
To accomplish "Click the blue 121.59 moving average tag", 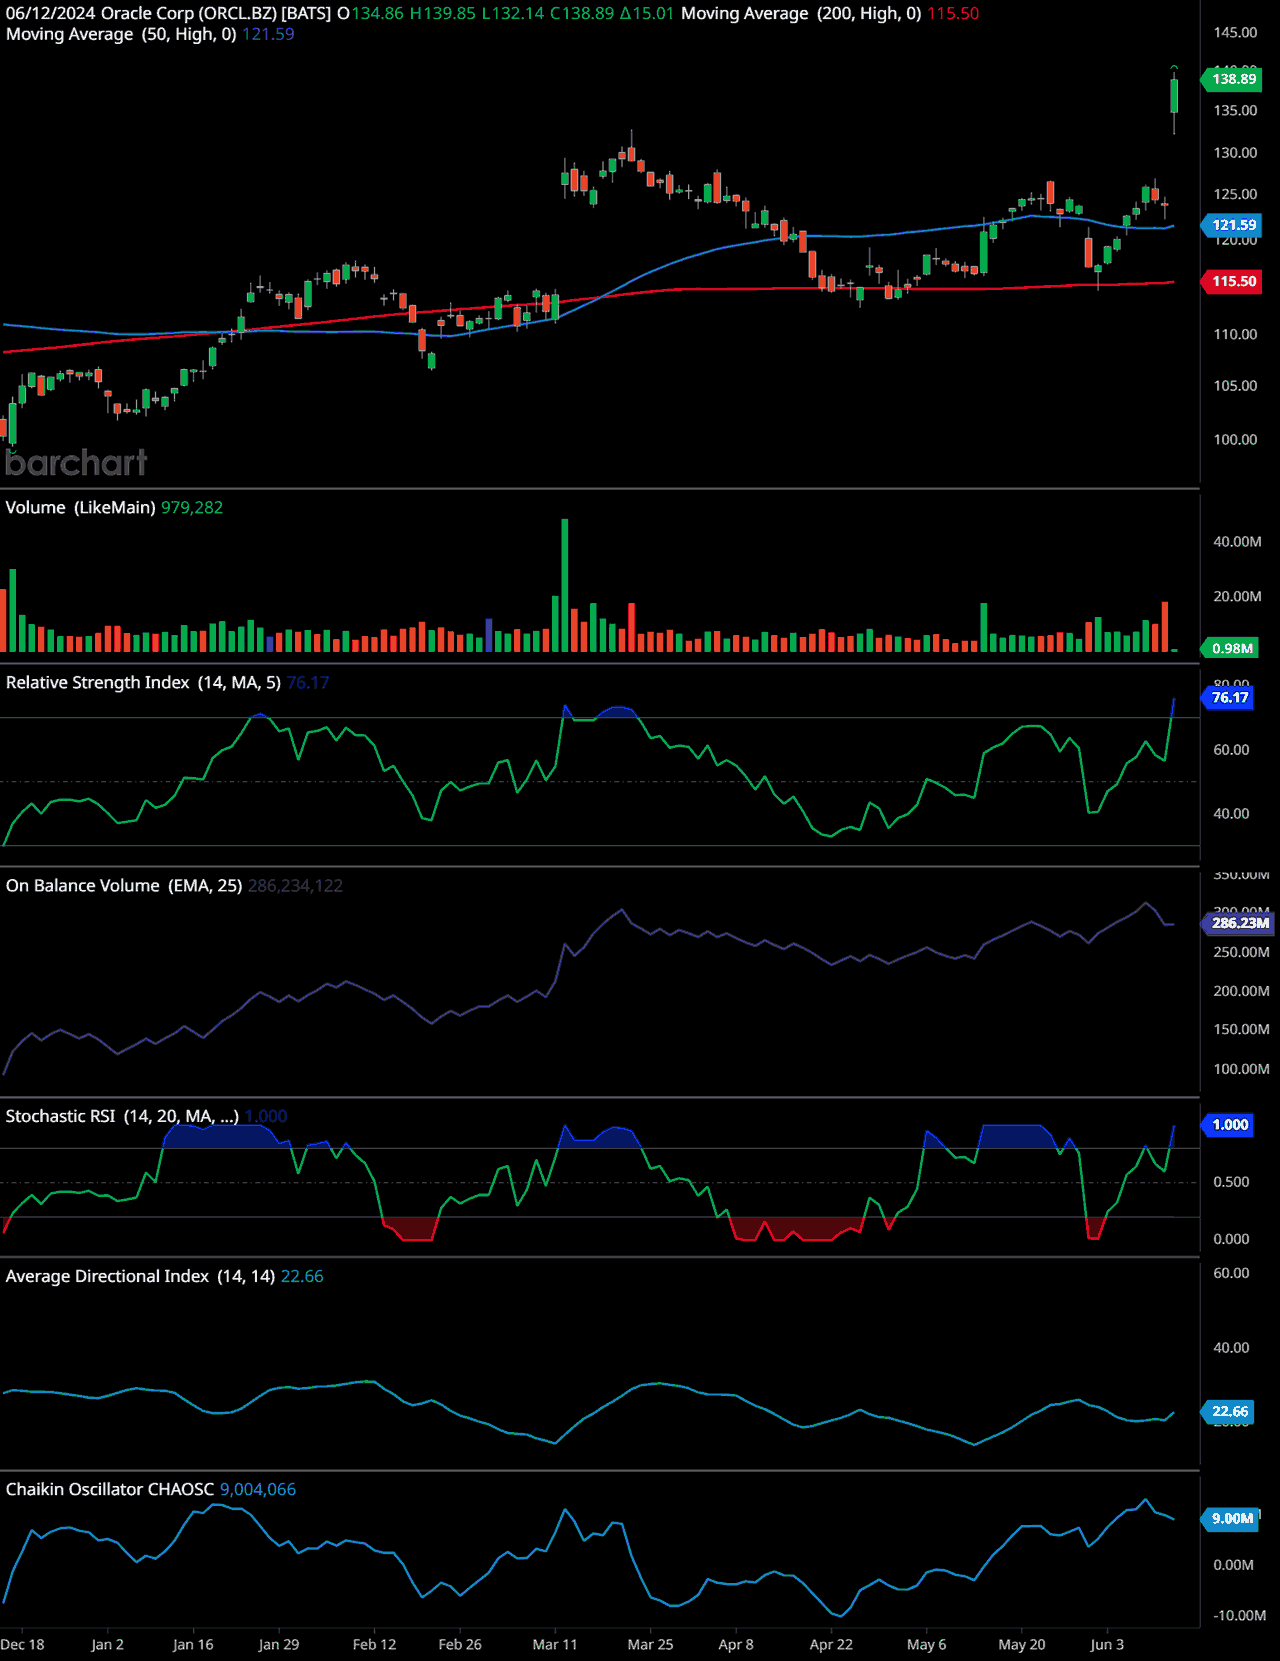I will coord(1233,225).
